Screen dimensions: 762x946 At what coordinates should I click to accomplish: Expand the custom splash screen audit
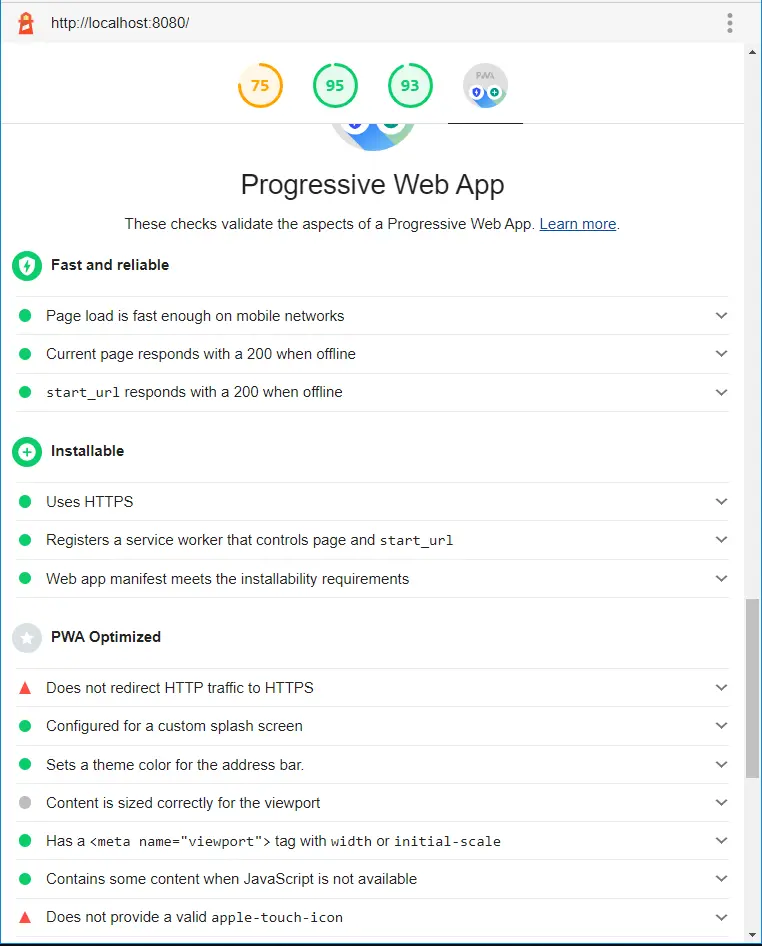[x=721, y=726]
